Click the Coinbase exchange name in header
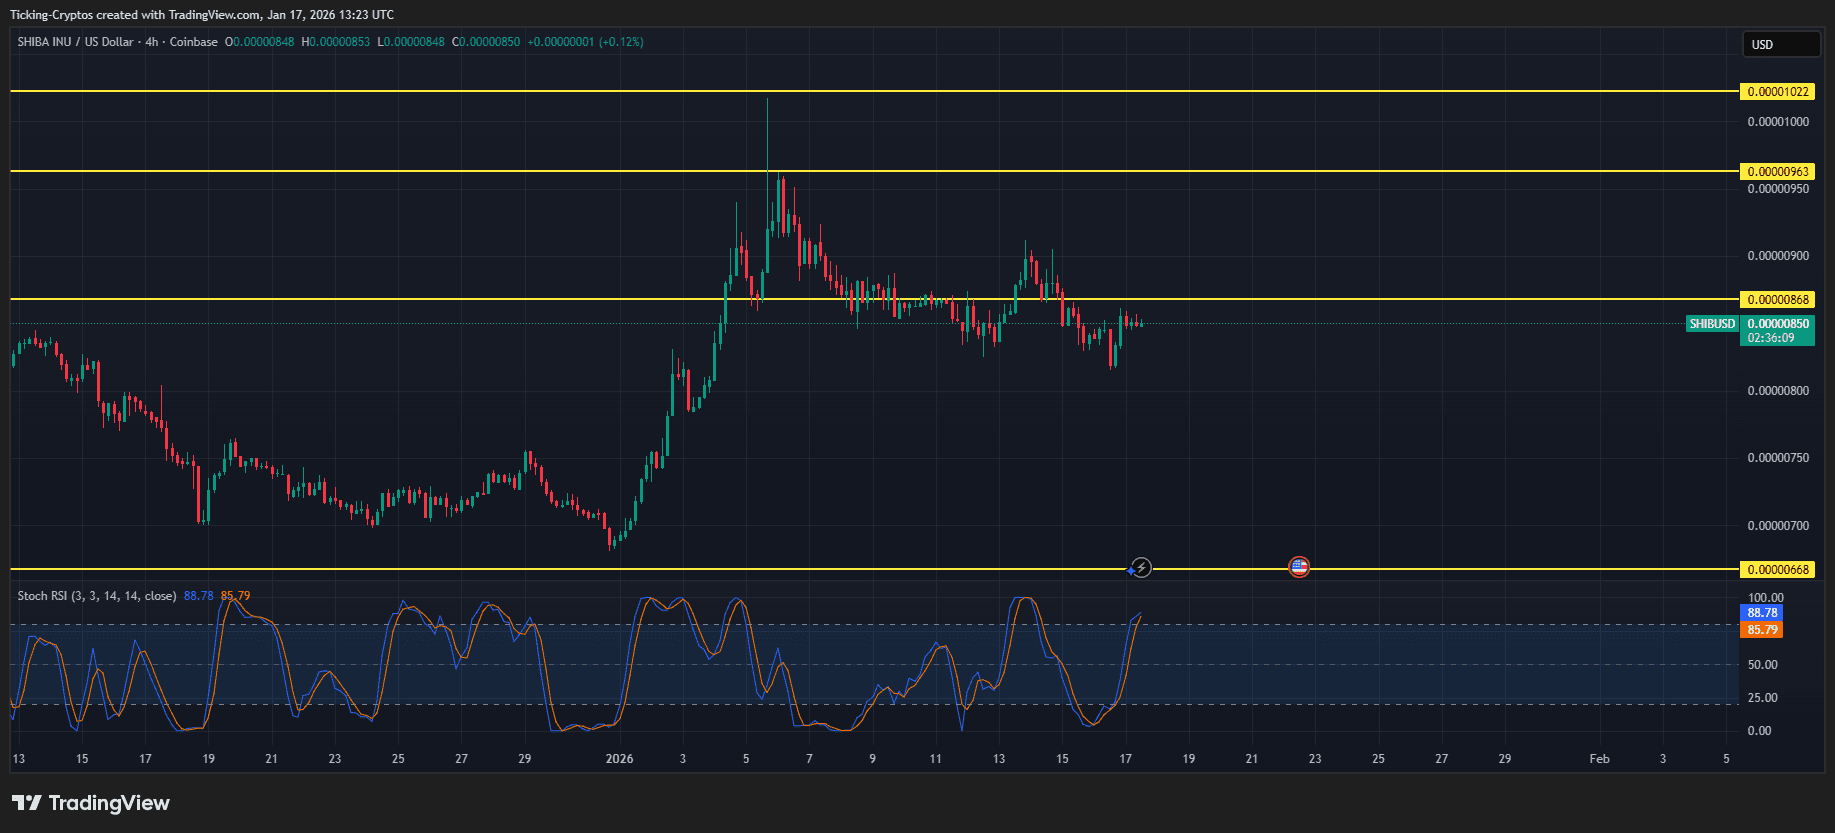The width and height of the screenshot is (1835, 833). pos(193,42)
